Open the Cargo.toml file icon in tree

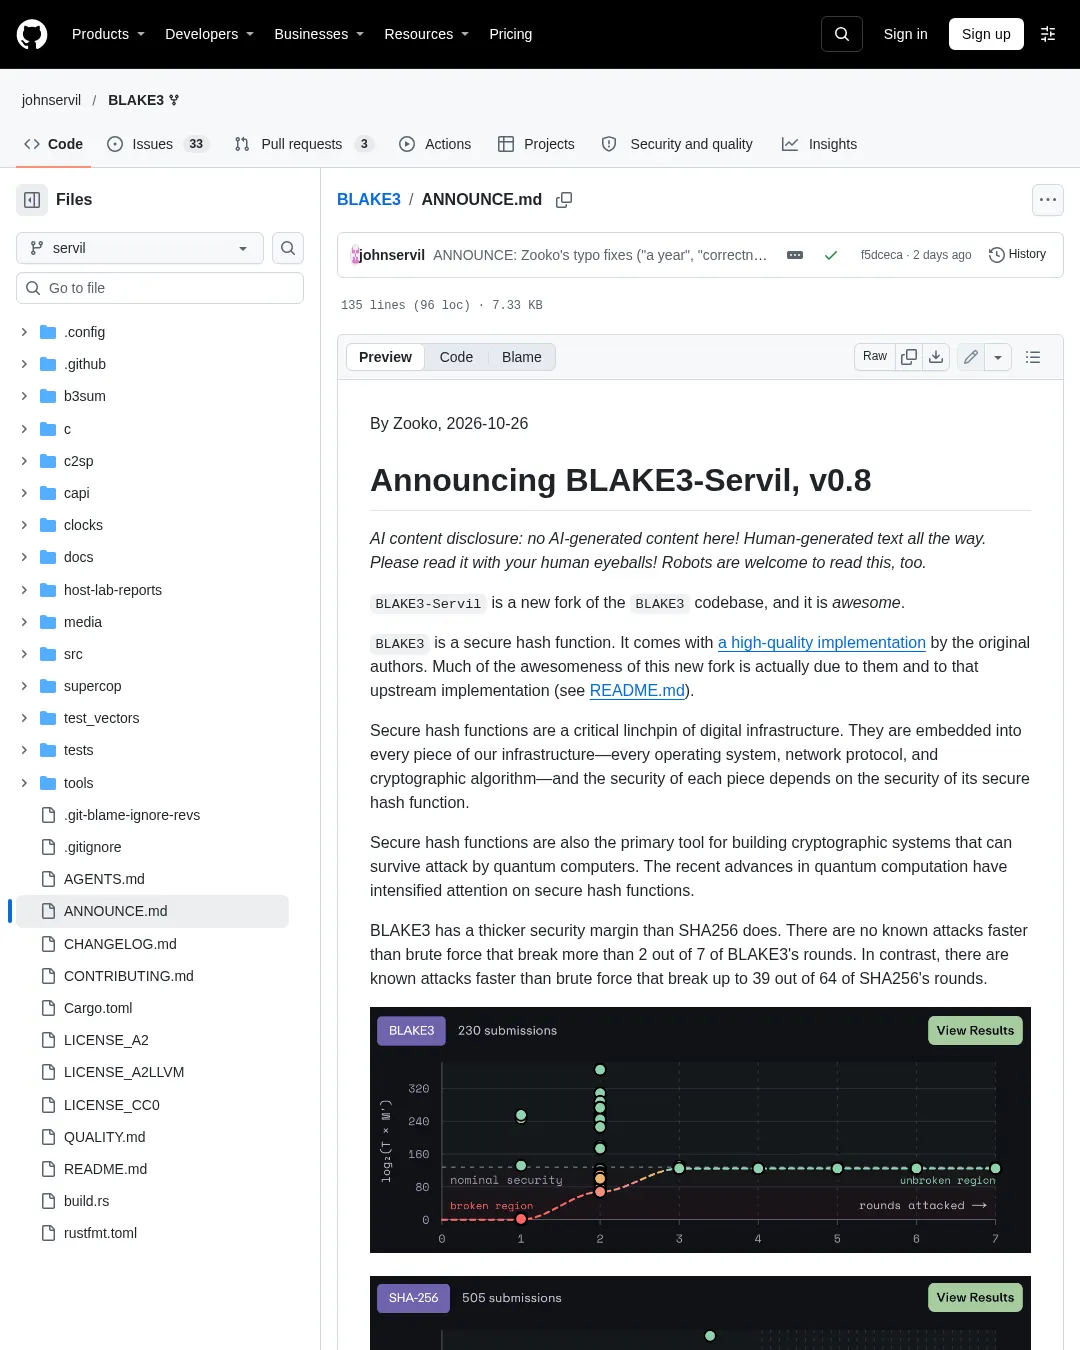[x=48, y=1008]
